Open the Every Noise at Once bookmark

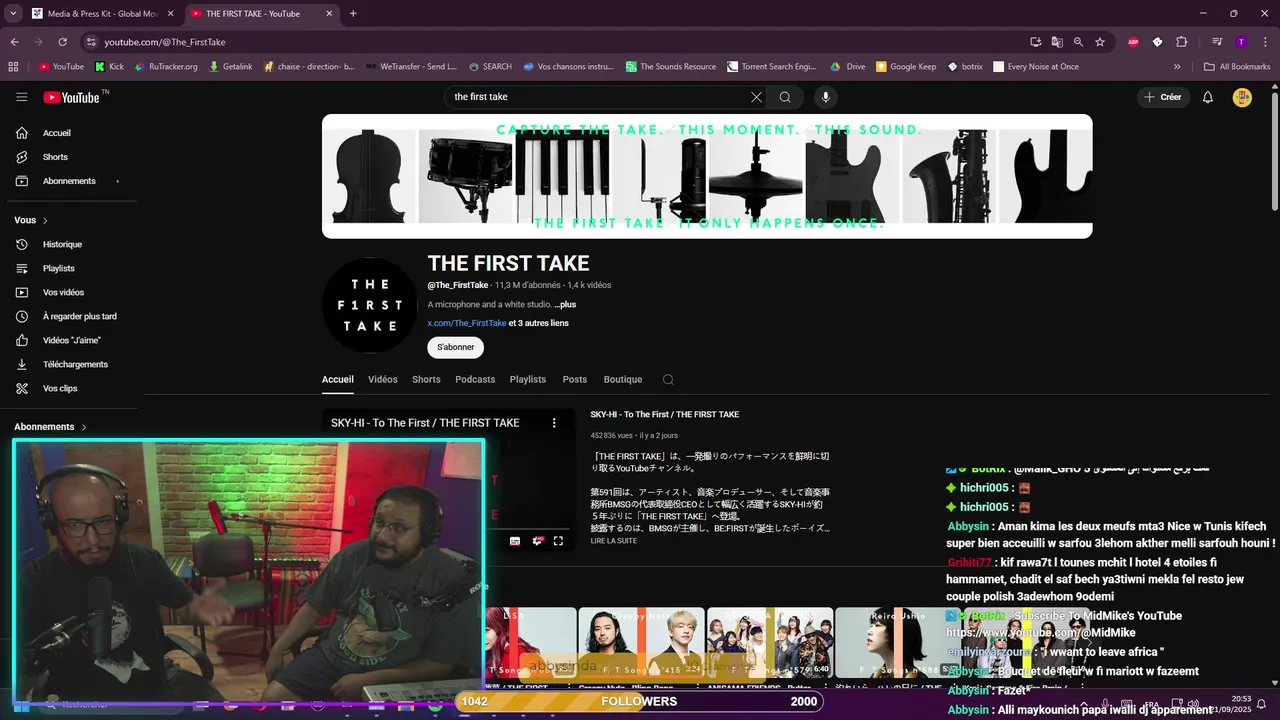tap(1036, 67)
